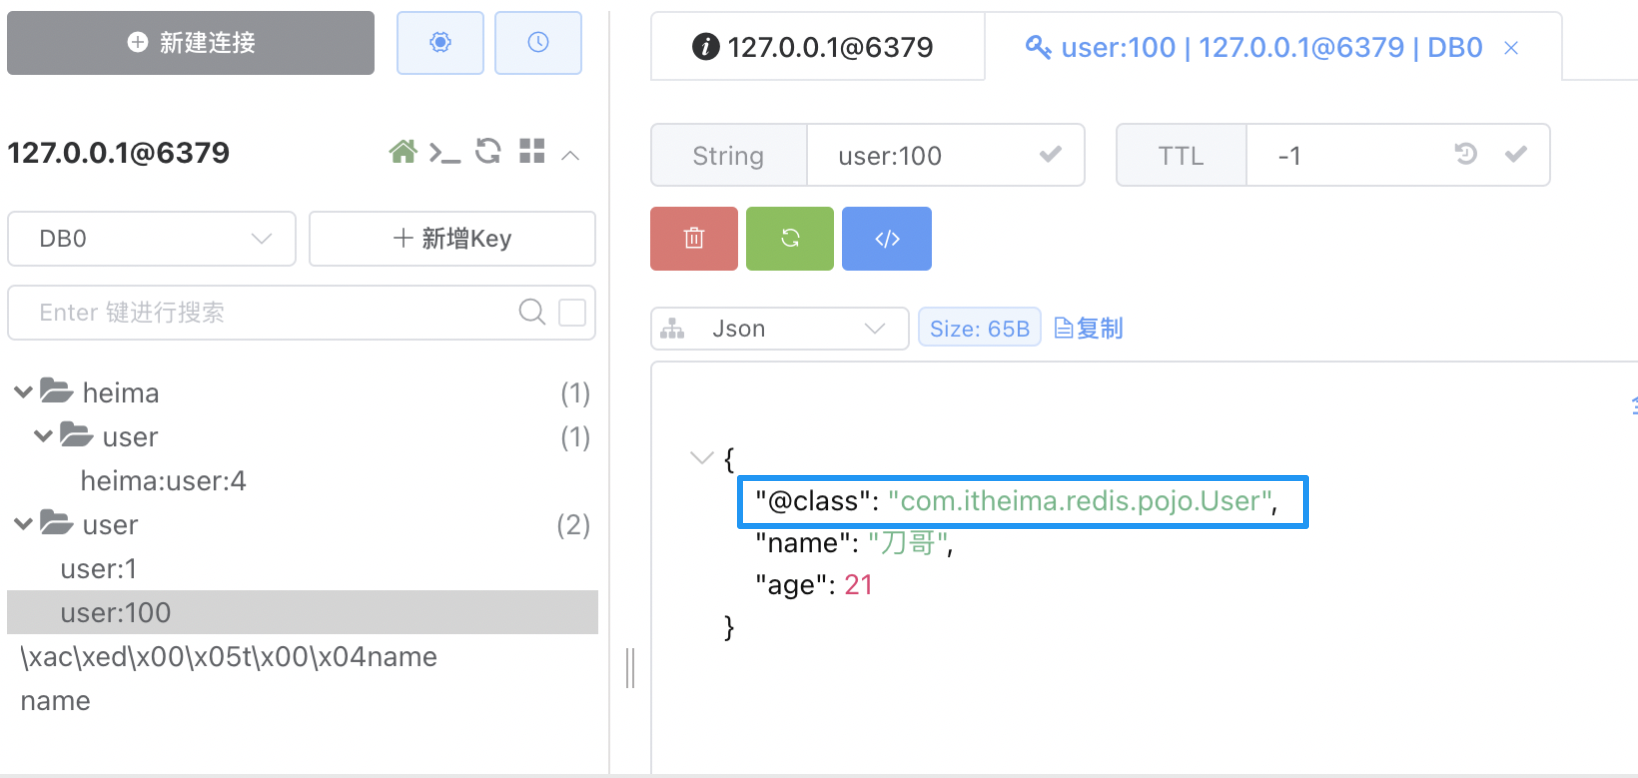Screen dimensions: 1638x778
Task: Focus the key search input field
Action: coord(270,313)
